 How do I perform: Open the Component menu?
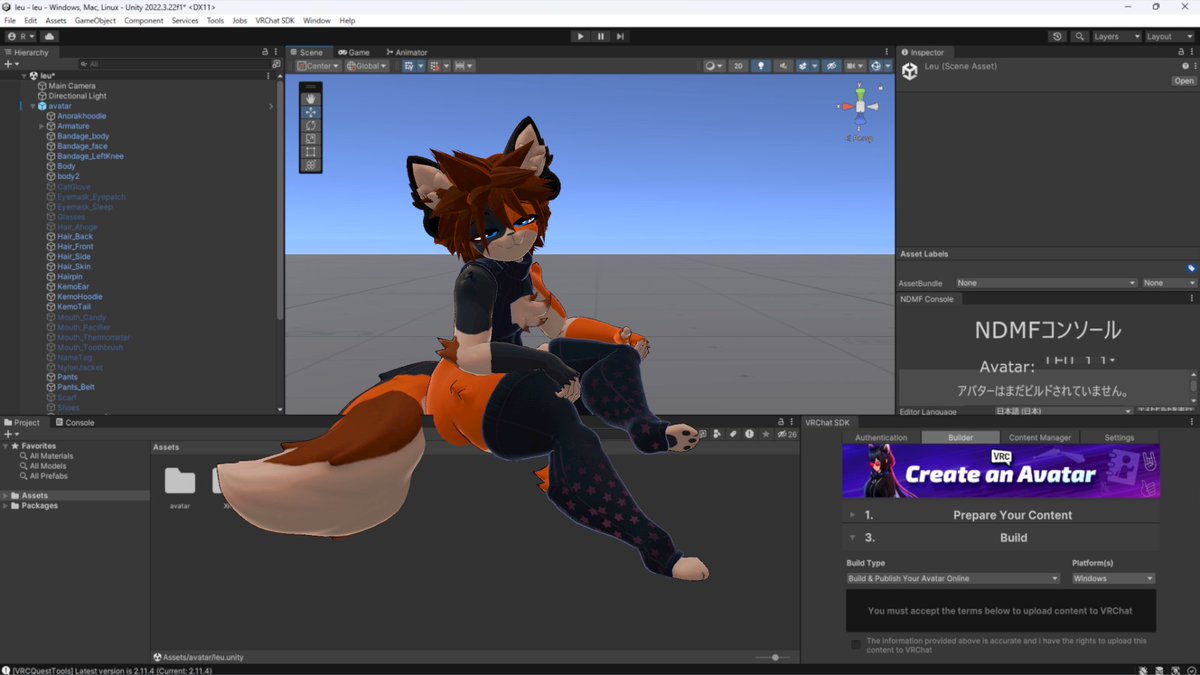(x=144, y=20)
